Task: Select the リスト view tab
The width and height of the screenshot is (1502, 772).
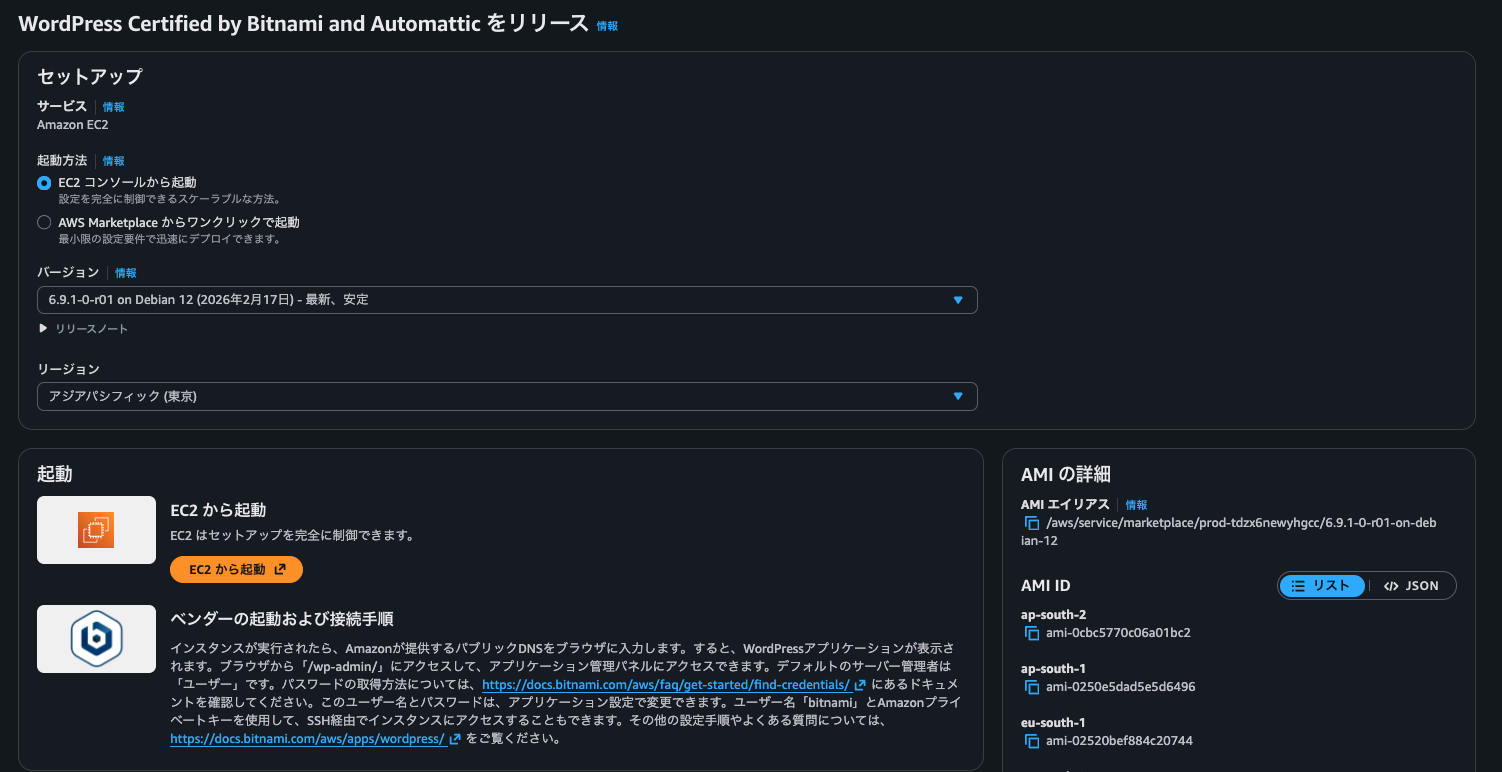Action: coord(1322,585)
